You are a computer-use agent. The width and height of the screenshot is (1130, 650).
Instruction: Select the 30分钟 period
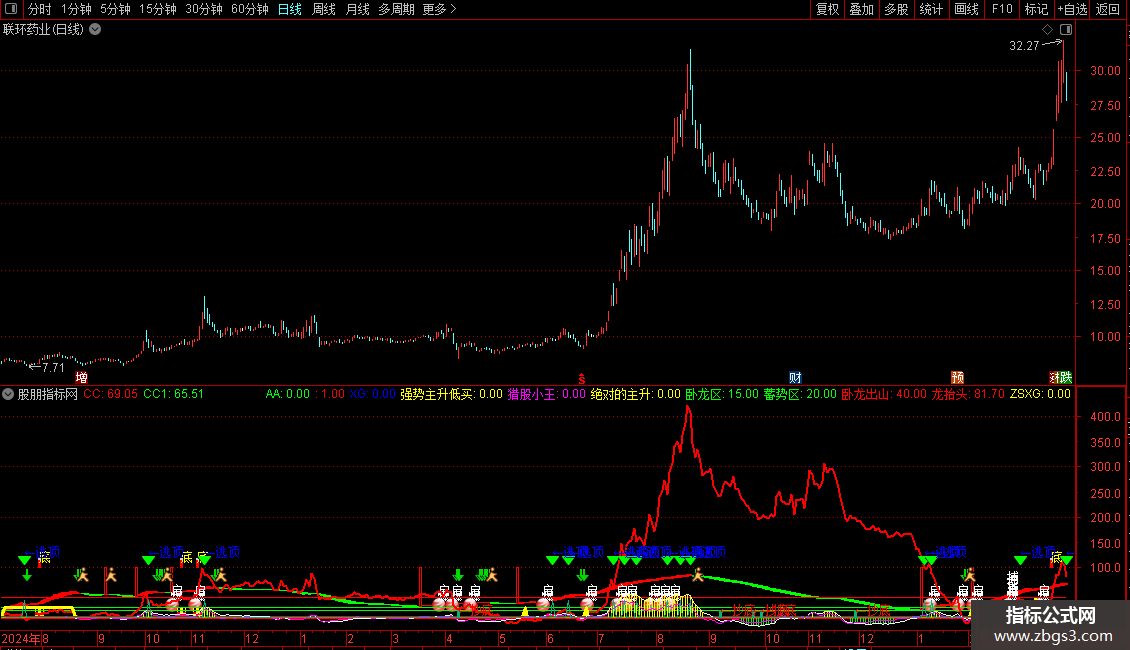[203, 9]
